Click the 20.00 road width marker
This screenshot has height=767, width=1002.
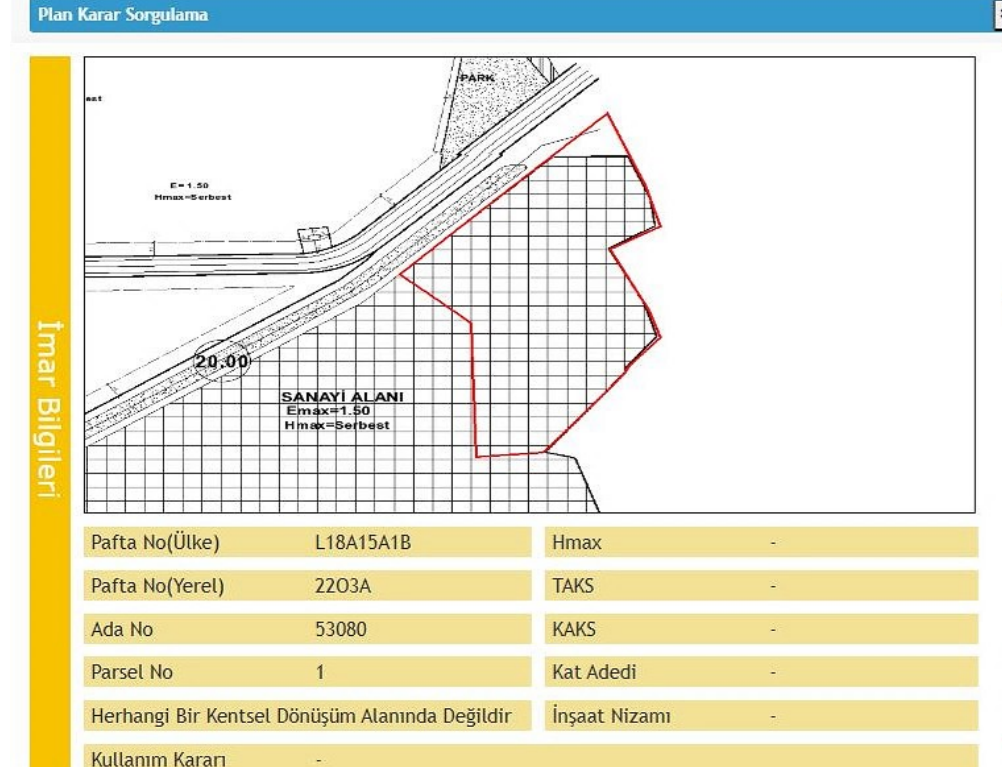point(221,362)
